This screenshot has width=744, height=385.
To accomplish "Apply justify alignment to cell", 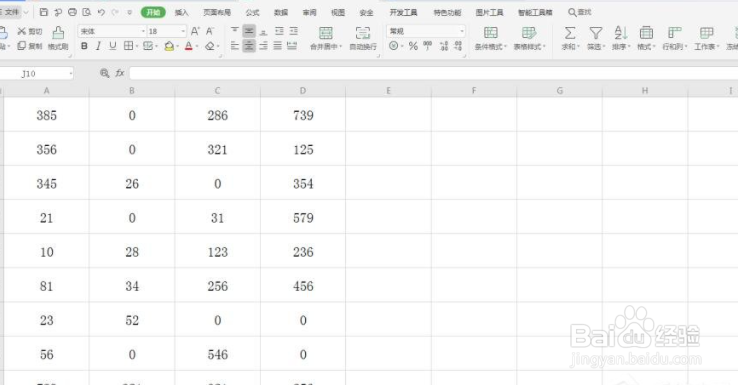I will [278, 46].
